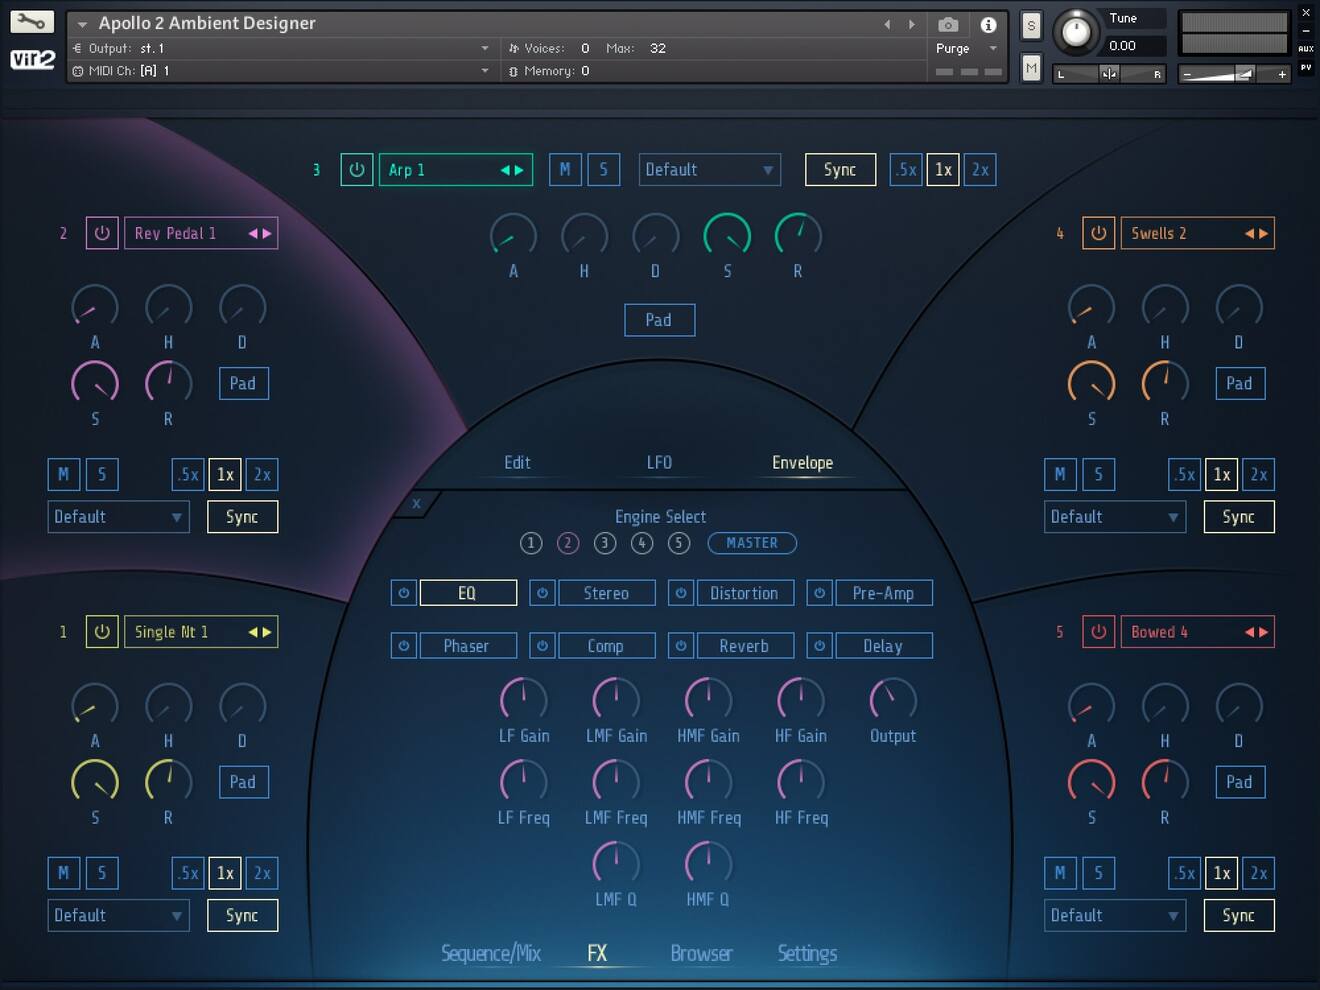This screenshot has height=990, width=1320.
Task: Open the Output st.1 dropdown
Action: [x=280, y=48]
